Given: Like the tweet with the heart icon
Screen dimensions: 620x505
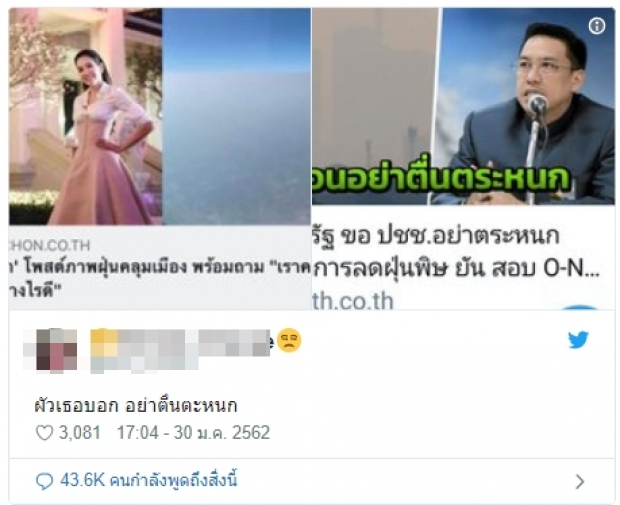Looking at the screenshot, I should point(44,433).
